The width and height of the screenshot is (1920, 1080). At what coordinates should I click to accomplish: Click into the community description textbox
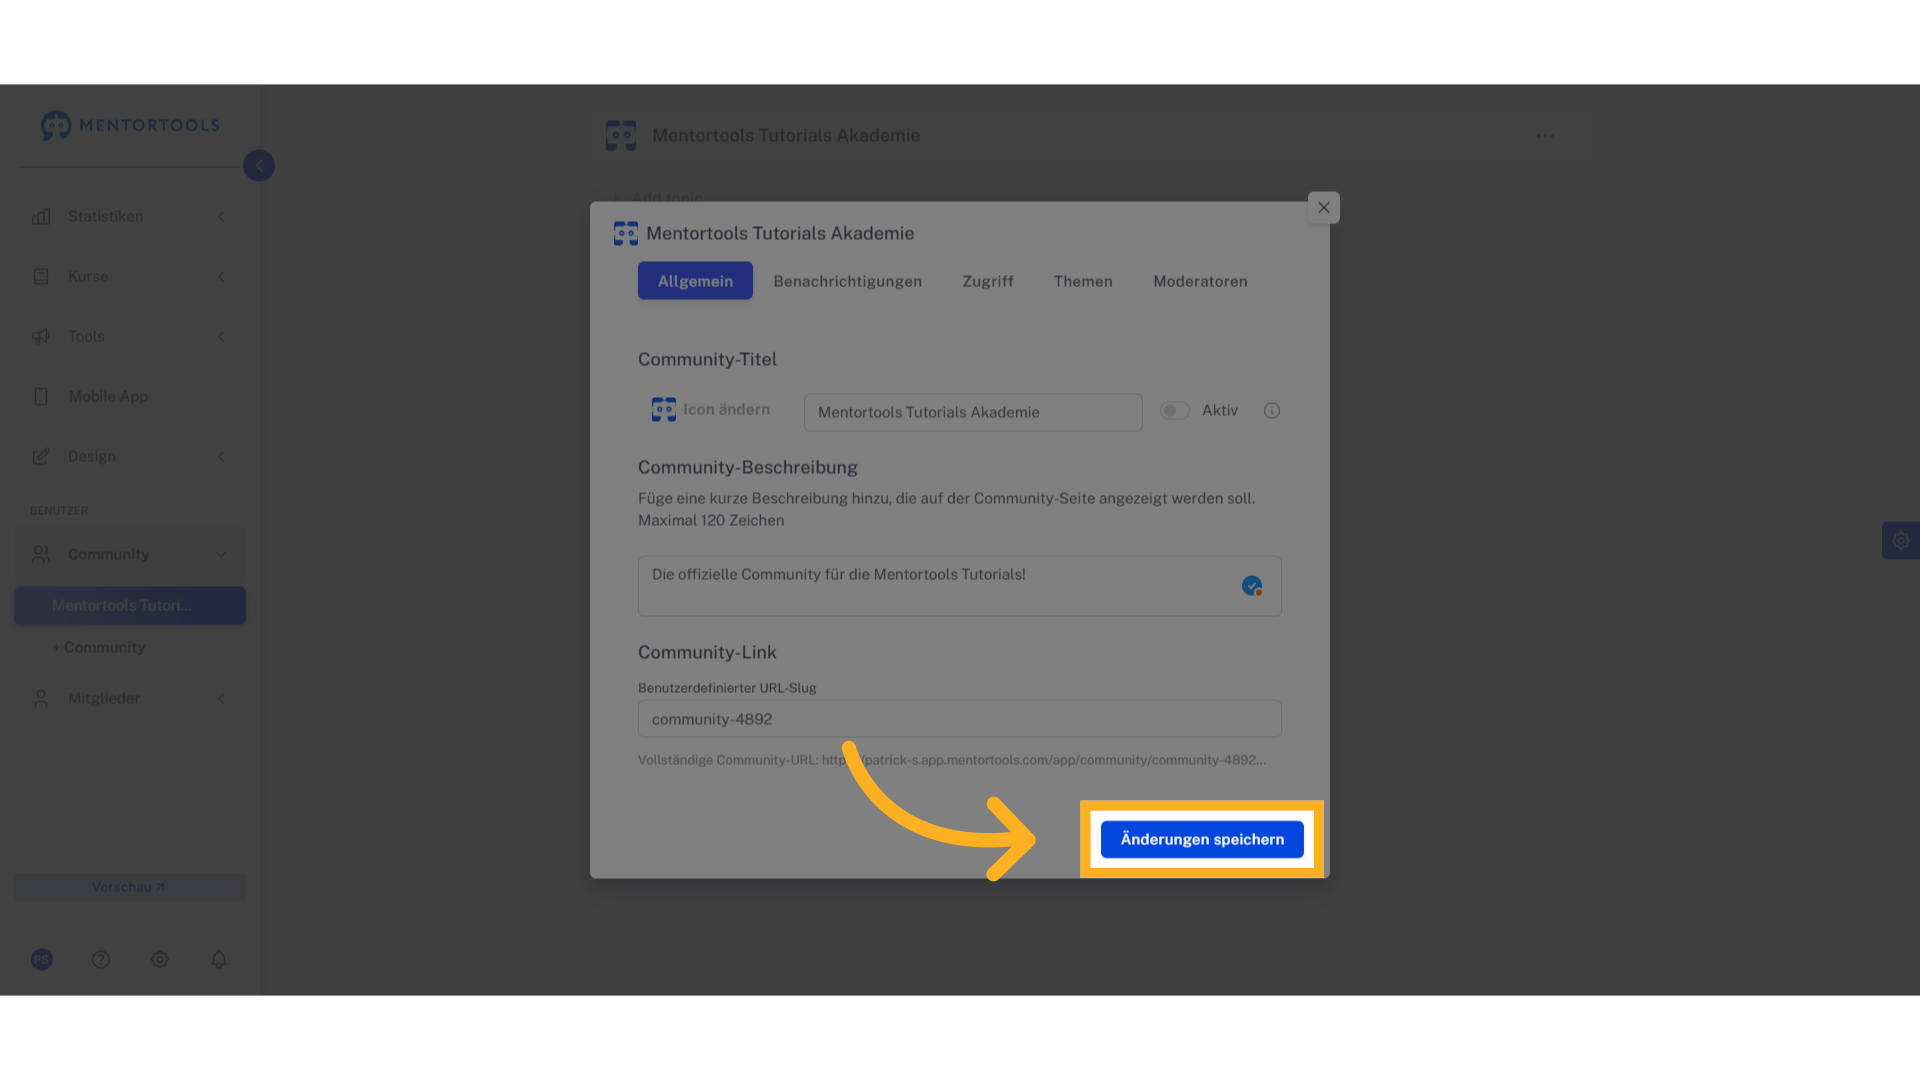tap(960, 586)
